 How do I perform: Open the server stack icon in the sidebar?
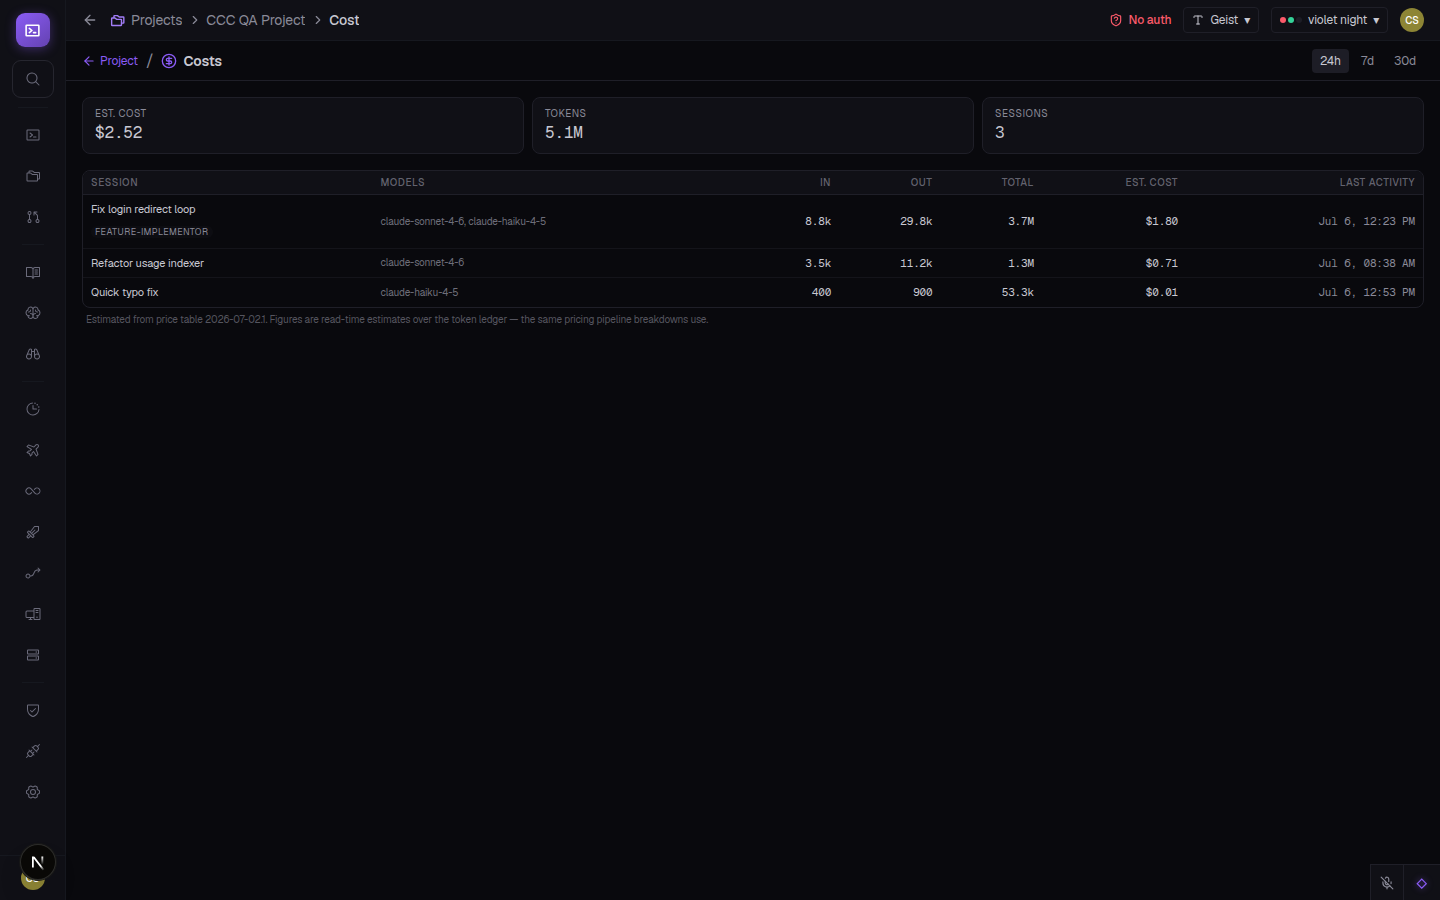pos(33,655)
